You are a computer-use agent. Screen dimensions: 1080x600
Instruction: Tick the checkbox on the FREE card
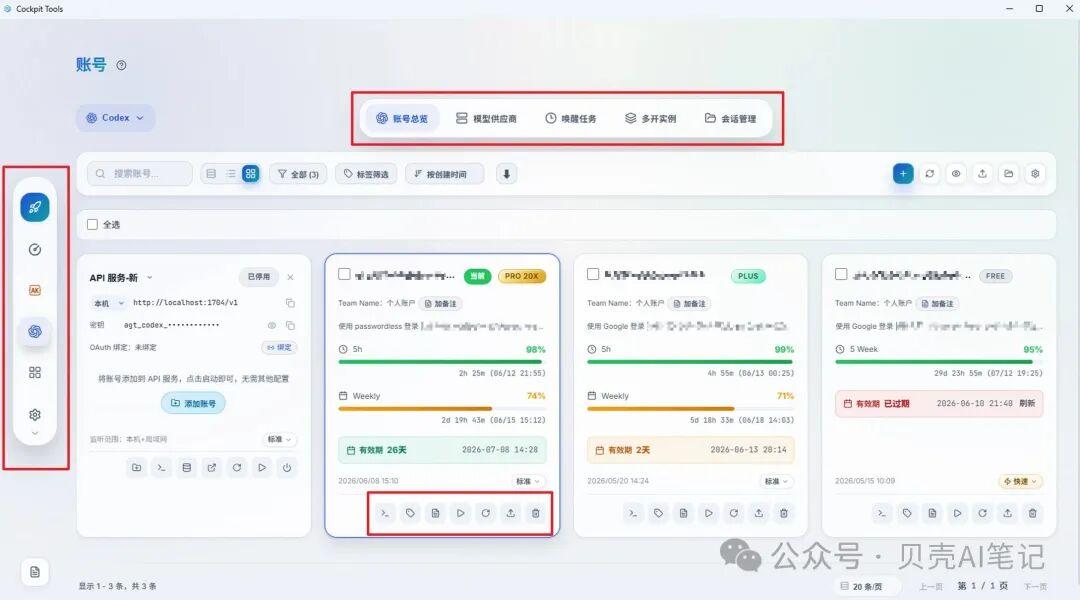[841, 274]
